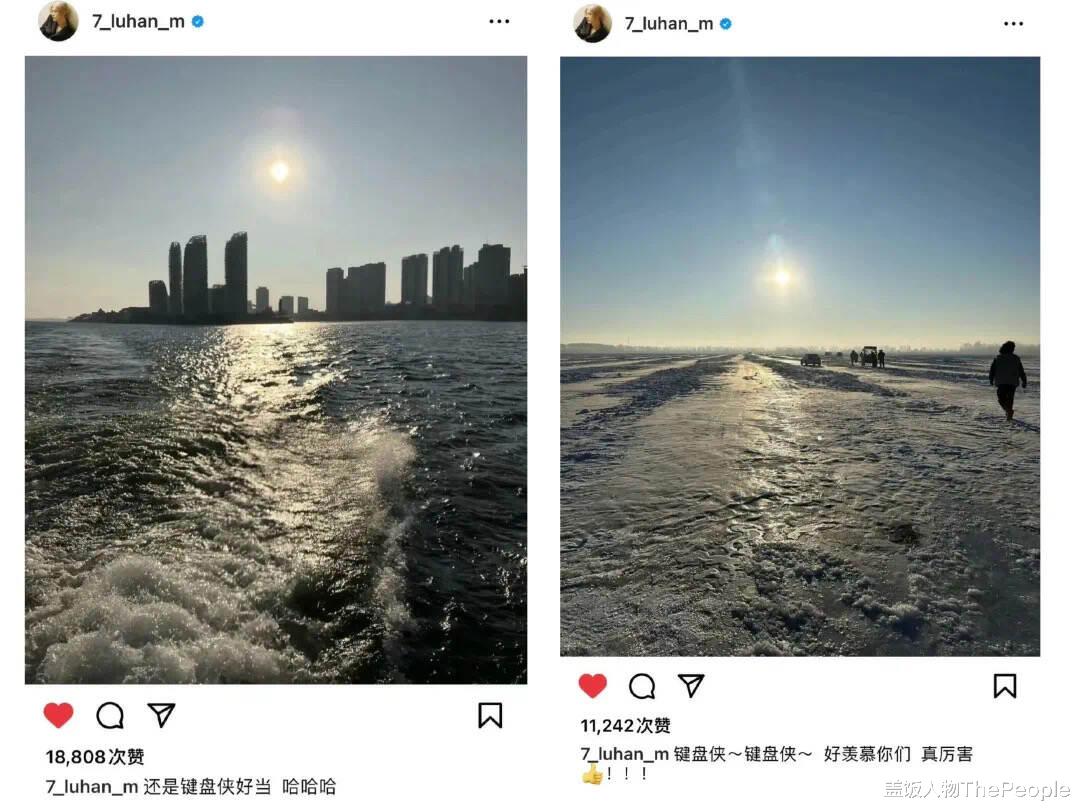Screen dimensions: 1080x810
Task: View the 18,808 likes list
Action: 95,757
